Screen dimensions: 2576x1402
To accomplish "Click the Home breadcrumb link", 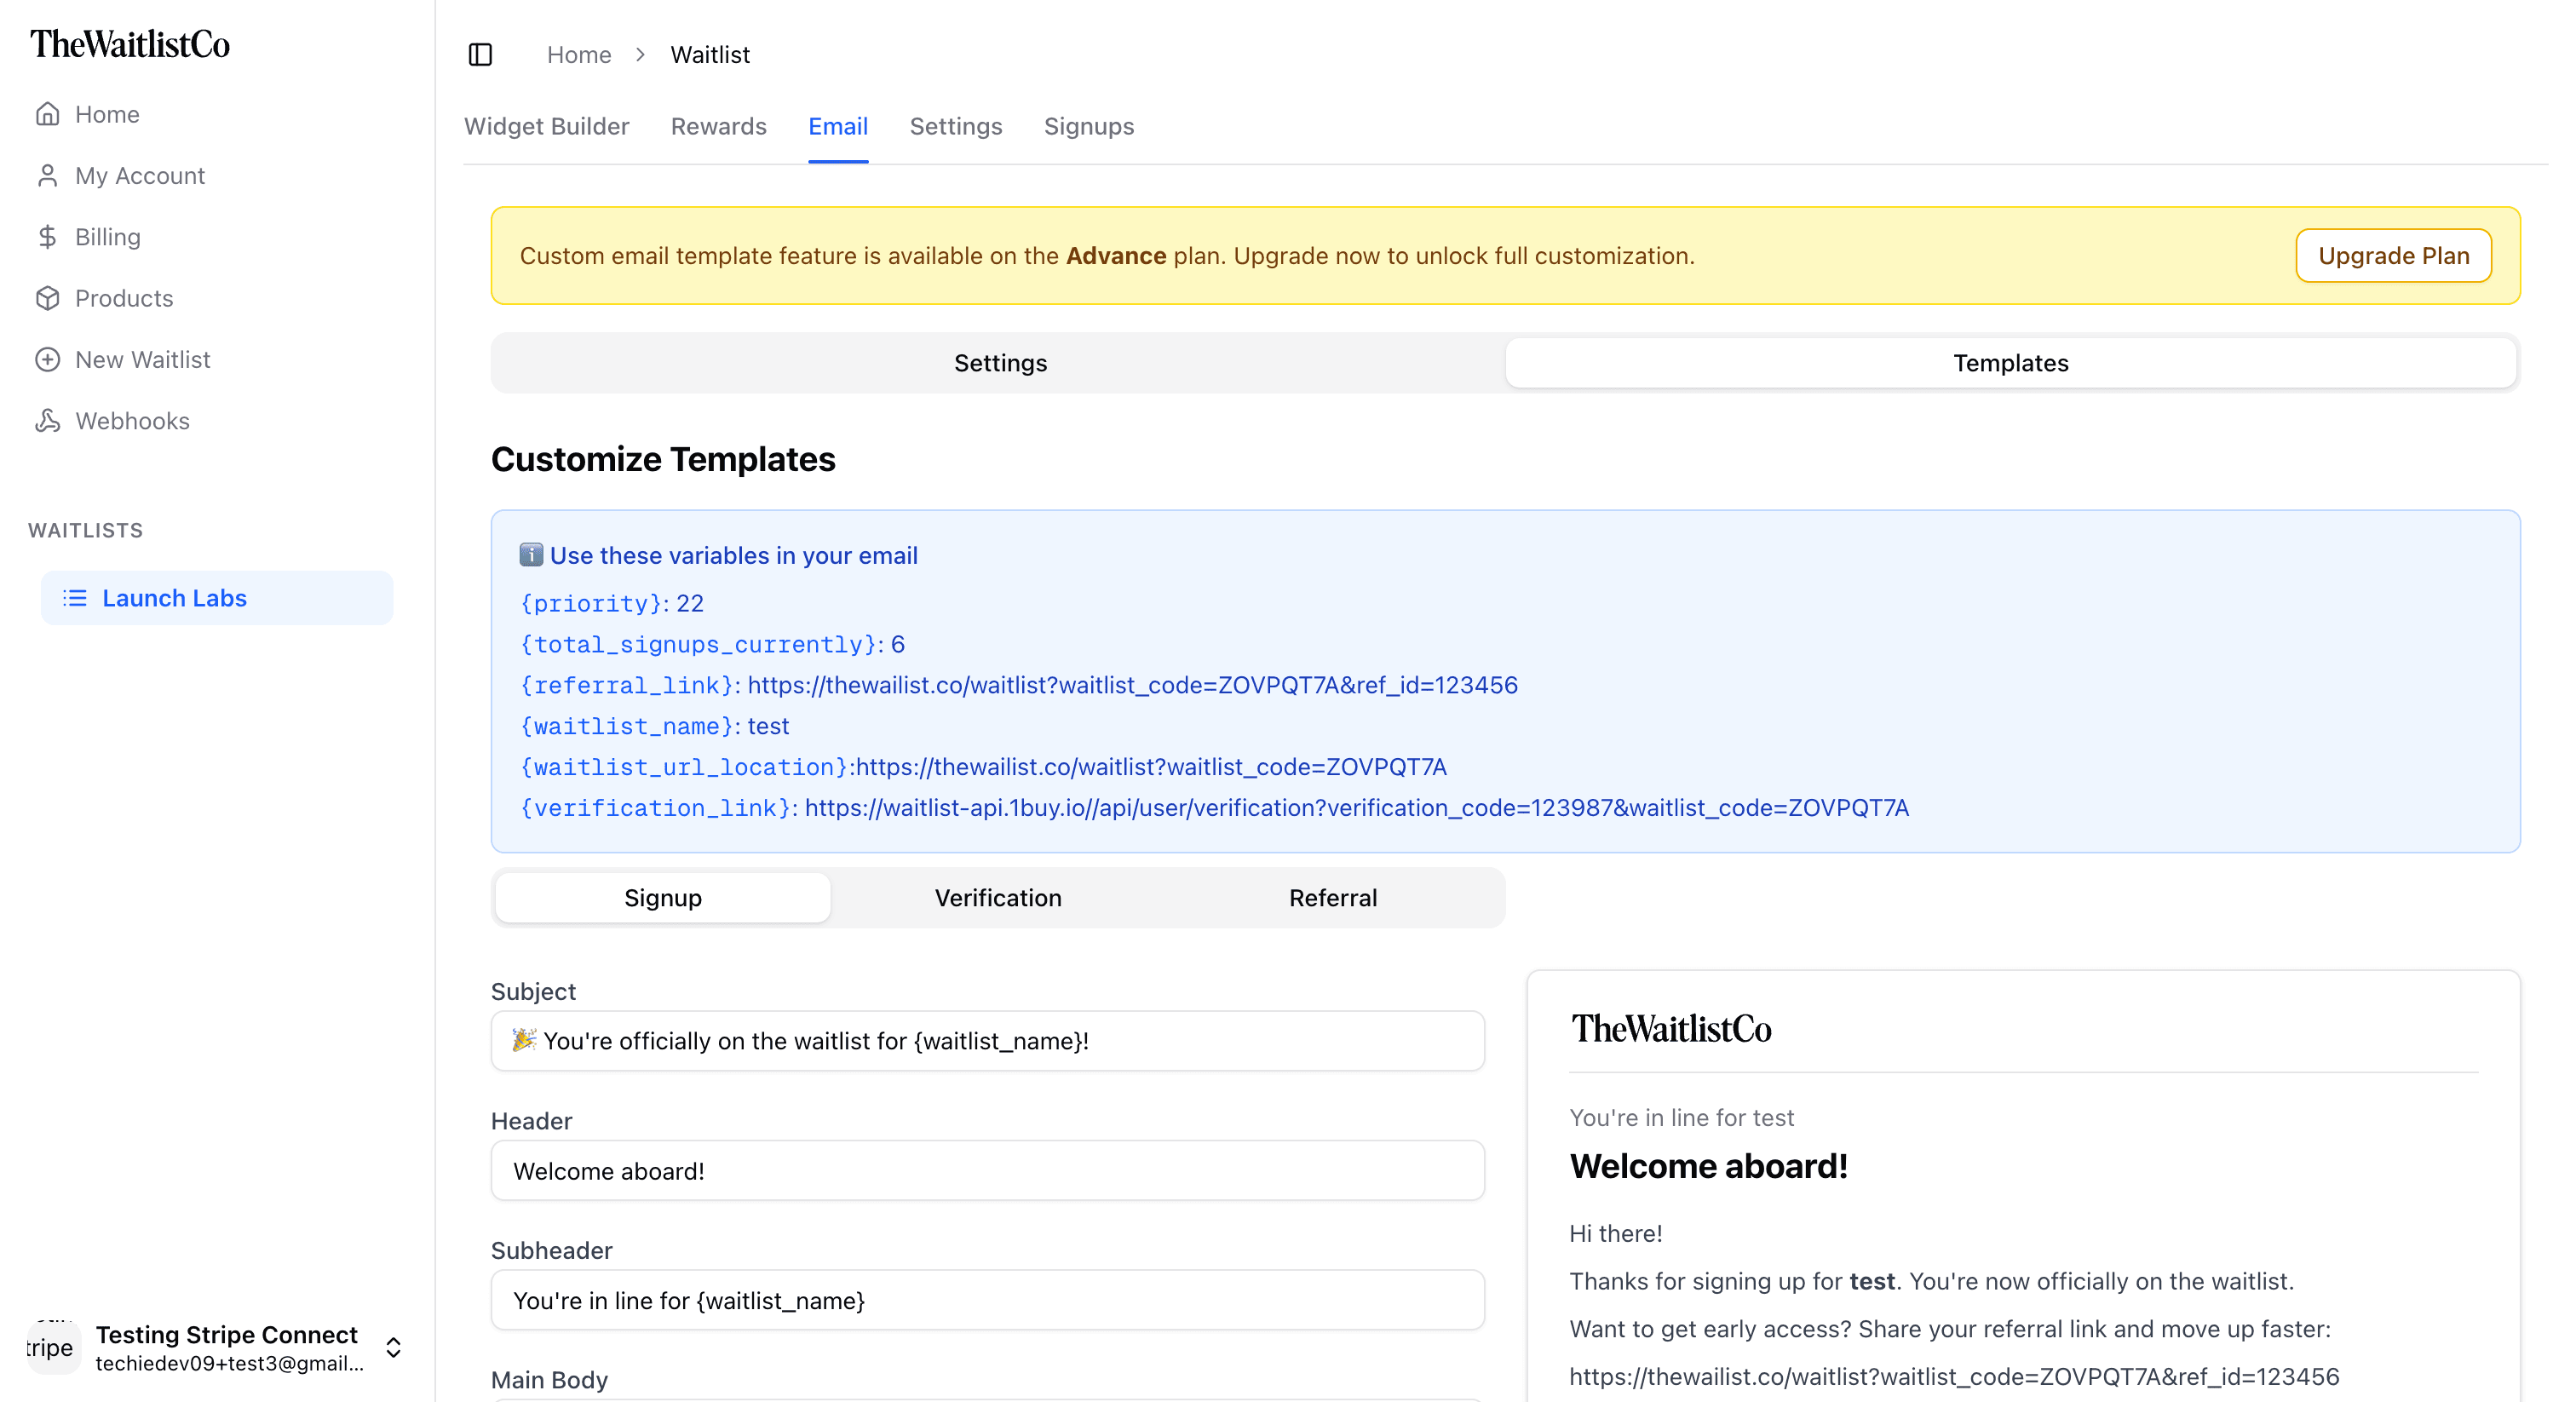I will tap(579, 54).
